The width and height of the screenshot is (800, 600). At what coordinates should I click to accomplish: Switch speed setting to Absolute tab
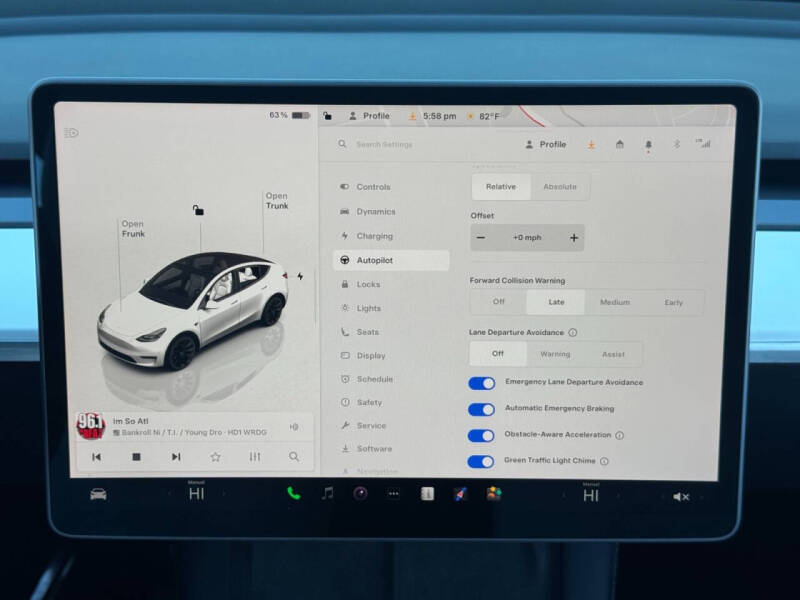560,186
